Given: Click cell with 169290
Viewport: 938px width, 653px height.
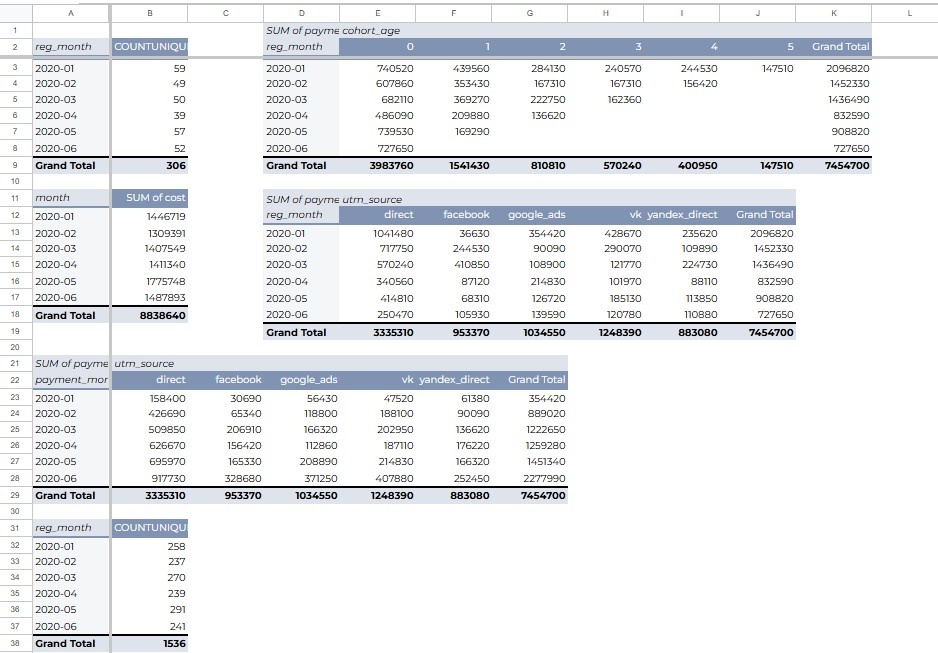Looking at the screenshot, I should click(453, 132).
